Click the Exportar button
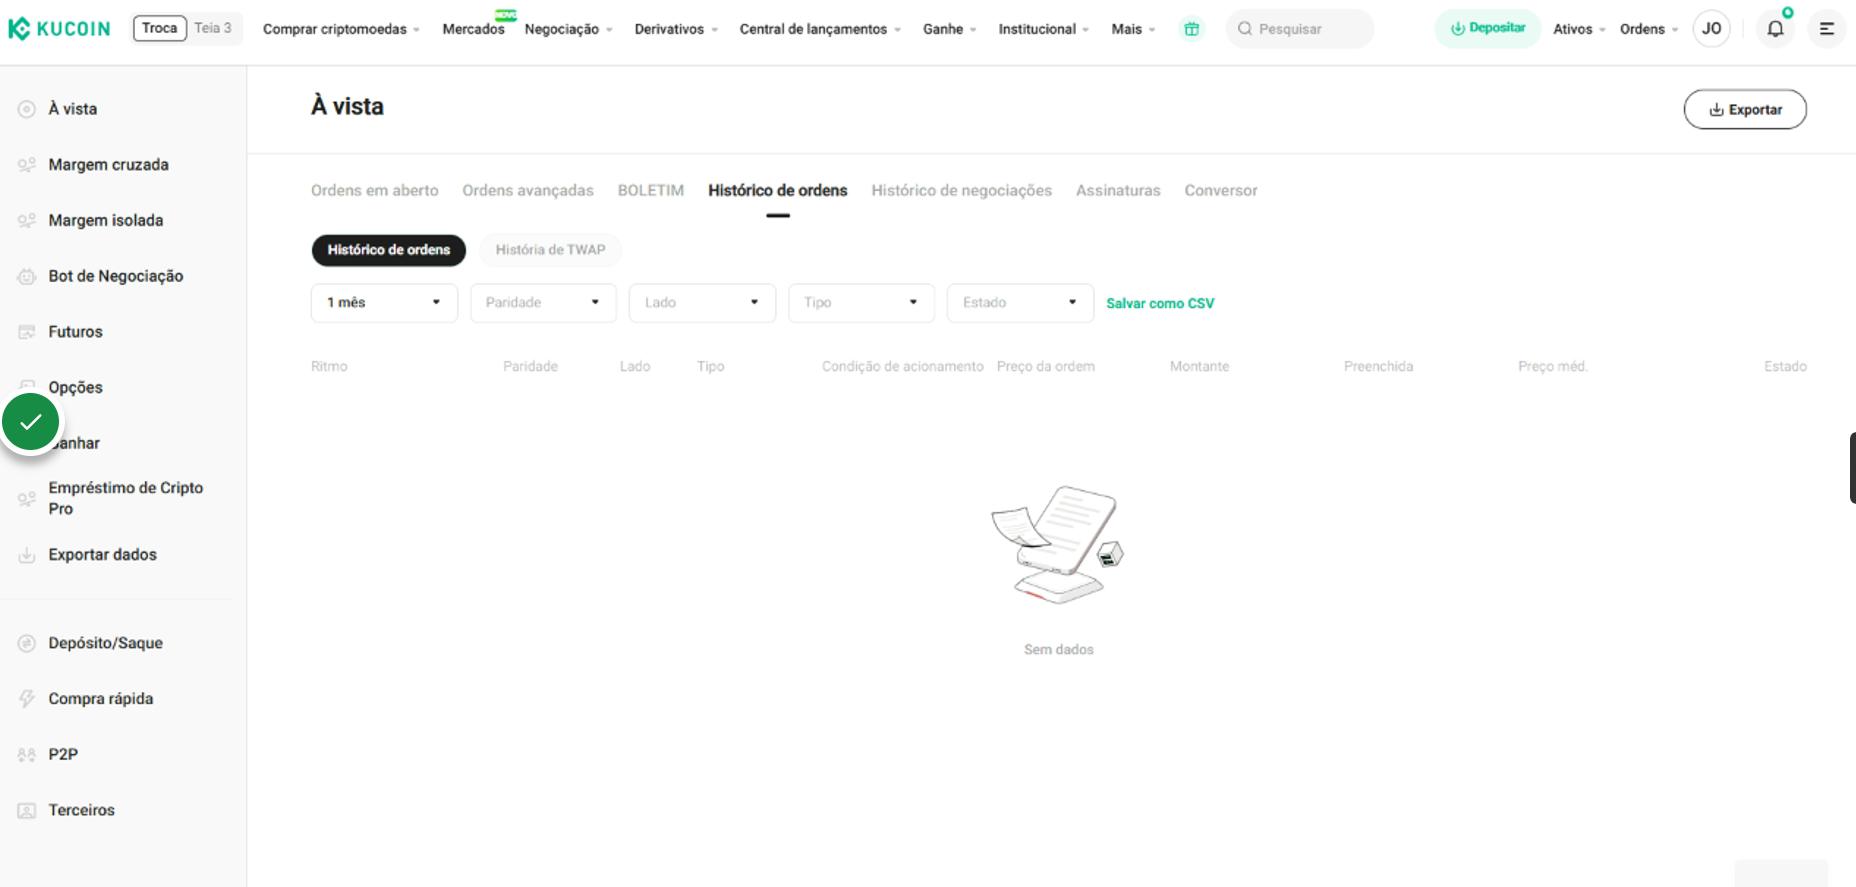 click(x=1745, y=110)
